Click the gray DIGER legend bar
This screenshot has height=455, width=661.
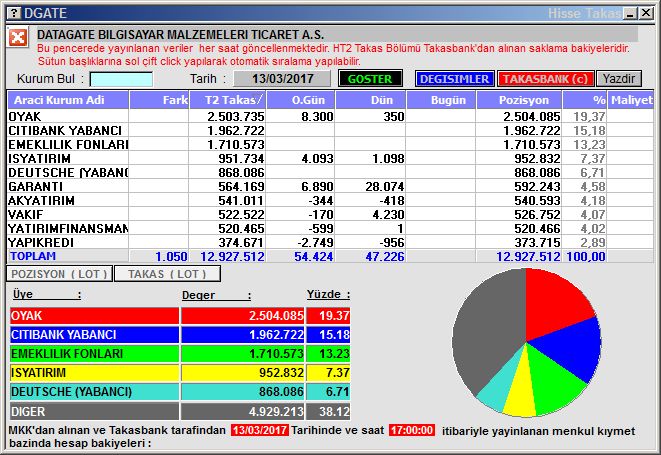click(x=94, y=411)
